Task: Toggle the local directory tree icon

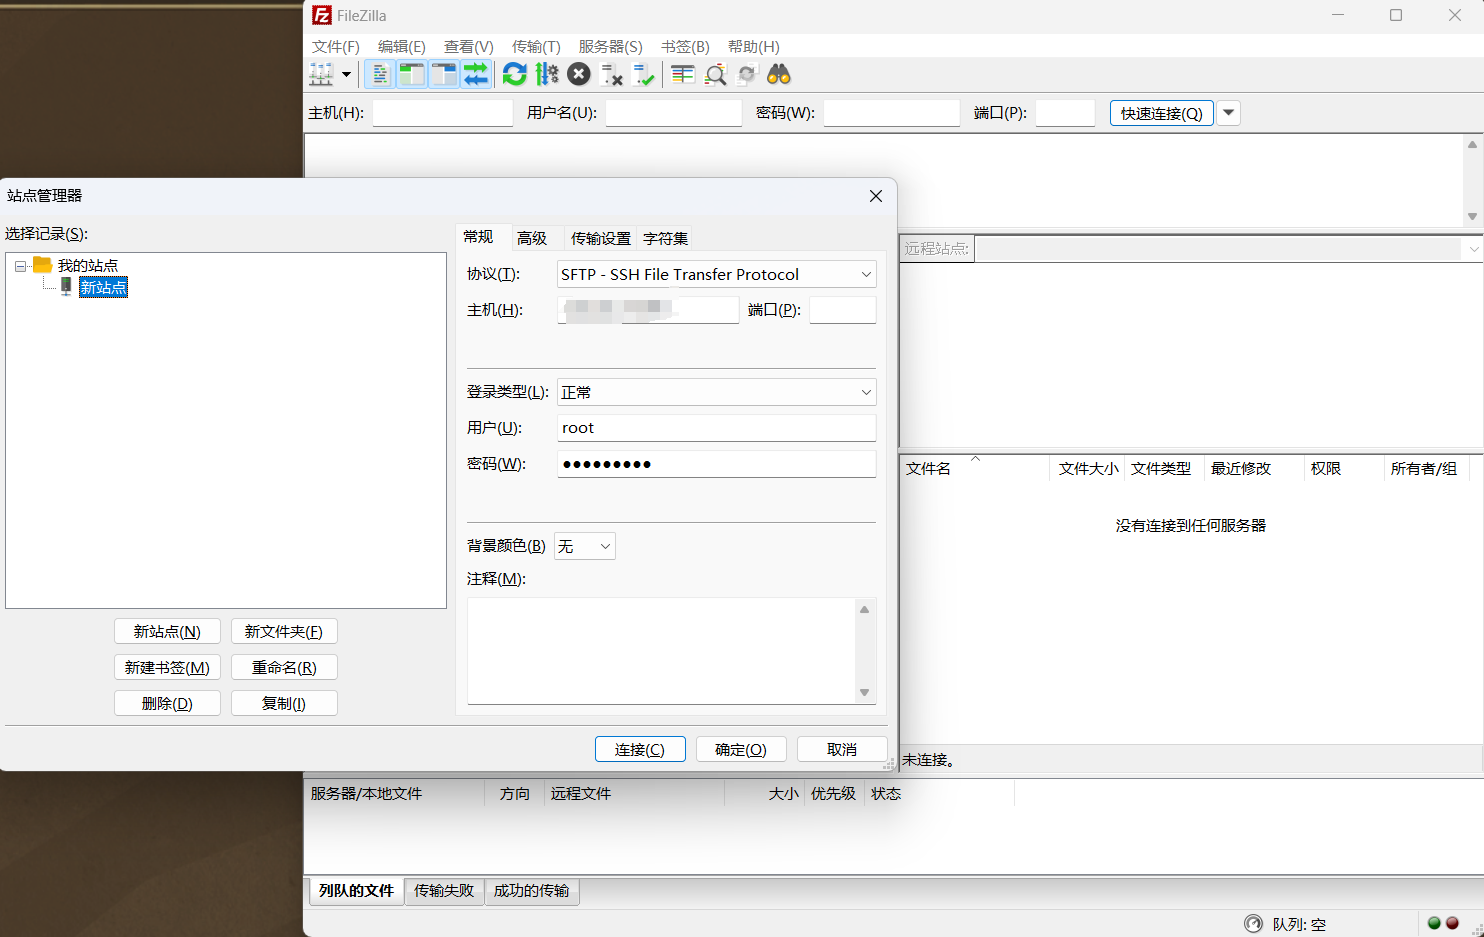Action: click(x=411, y=74)
